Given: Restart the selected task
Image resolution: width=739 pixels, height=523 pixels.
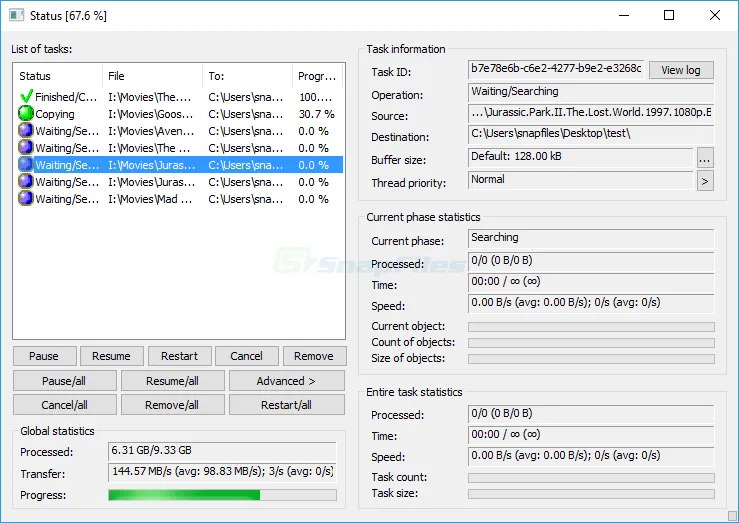Looking at the screenshot, I should click(179, 356).
